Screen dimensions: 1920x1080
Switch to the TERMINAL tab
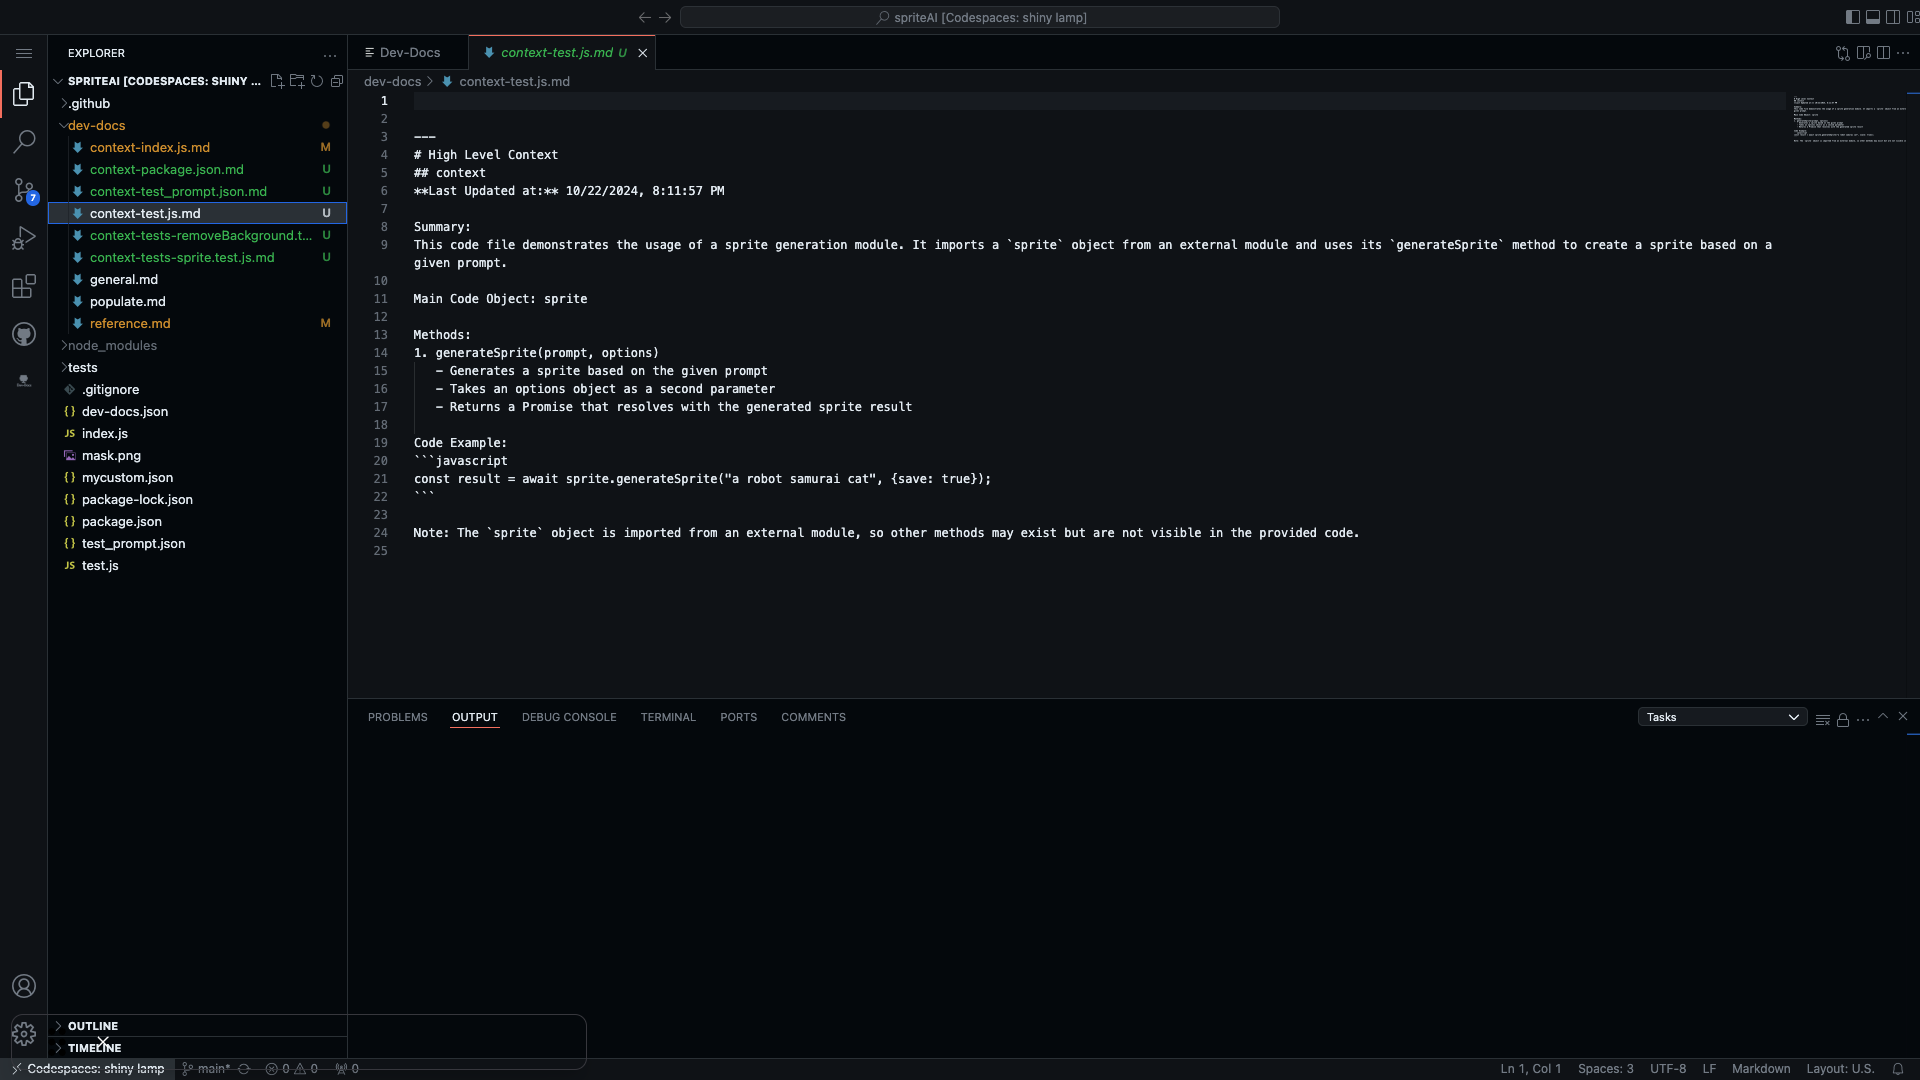coord(667,717)
